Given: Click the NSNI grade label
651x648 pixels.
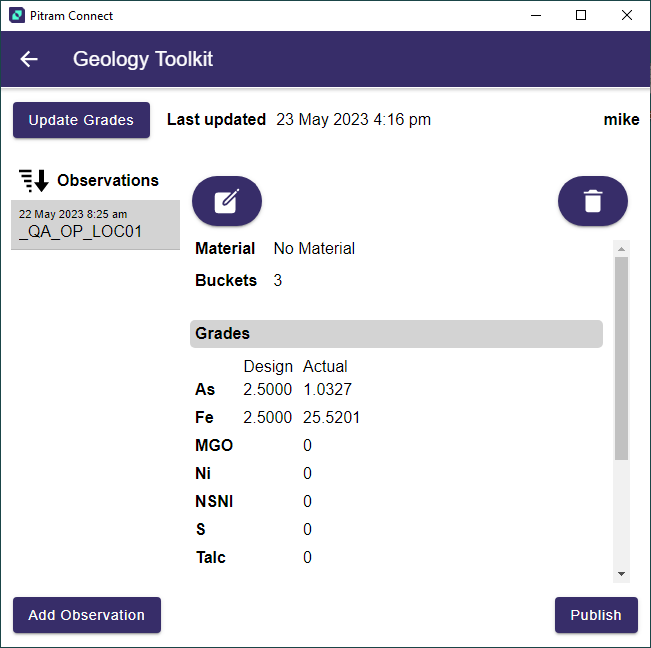Looking at the screenshot, I should point(214,501).
